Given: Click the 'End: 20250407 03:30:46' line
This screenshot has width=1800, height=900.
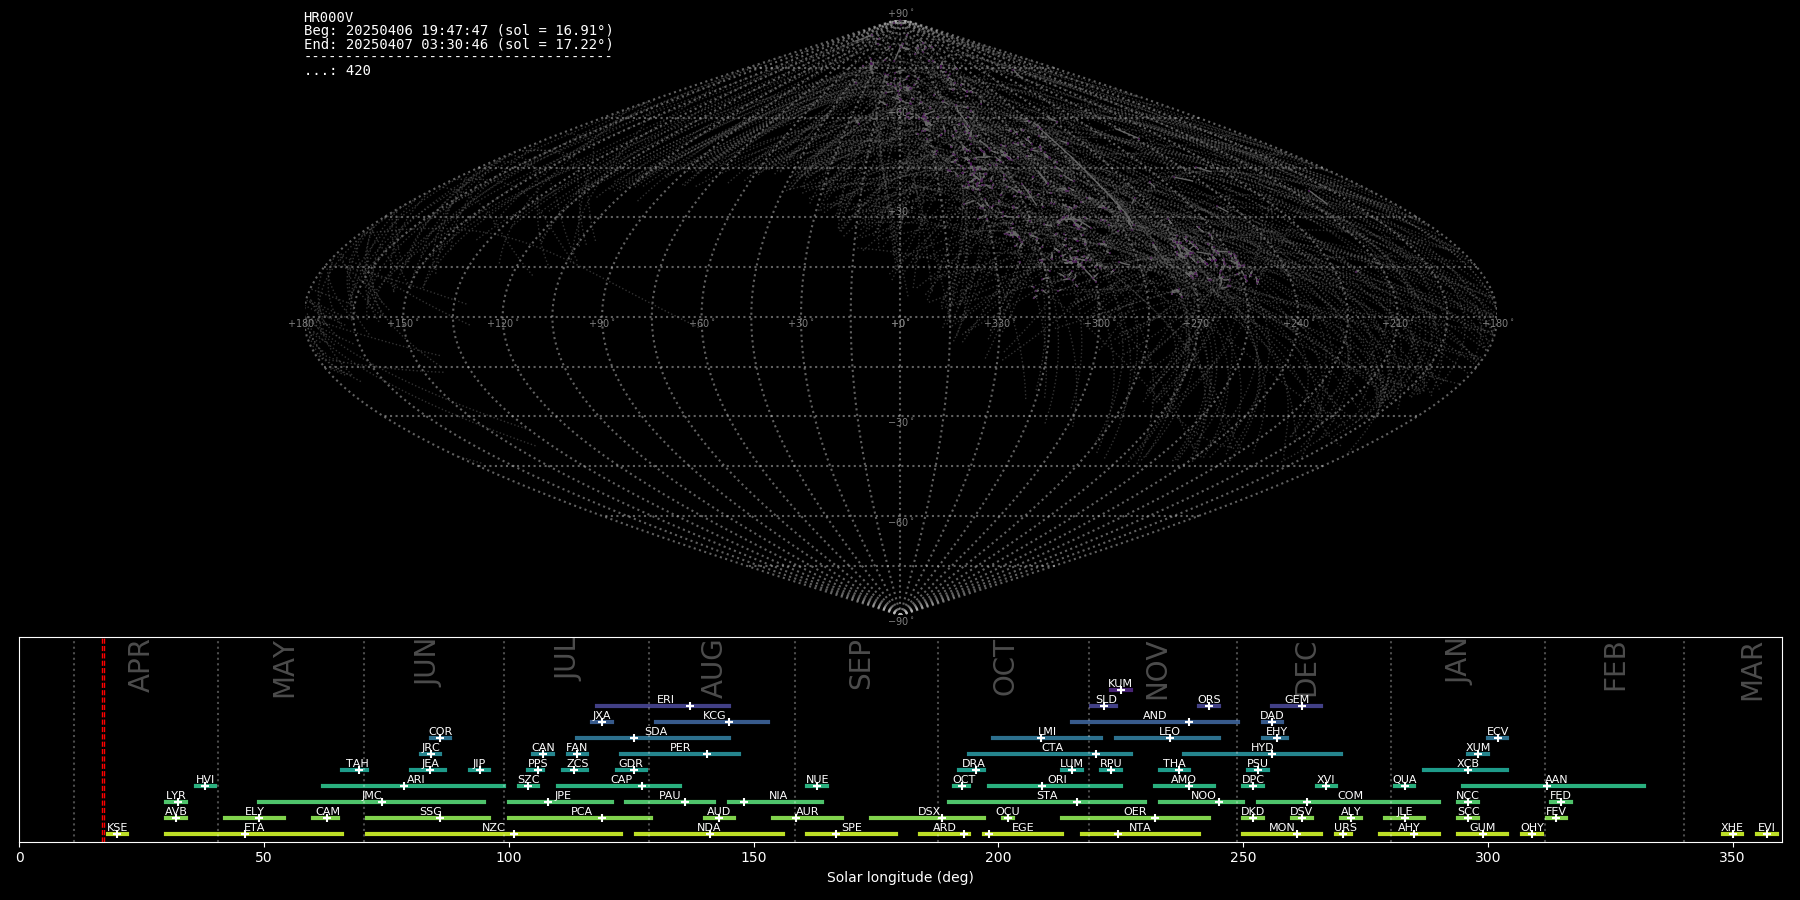Looking at the screenshot, I should coord(458,45).
